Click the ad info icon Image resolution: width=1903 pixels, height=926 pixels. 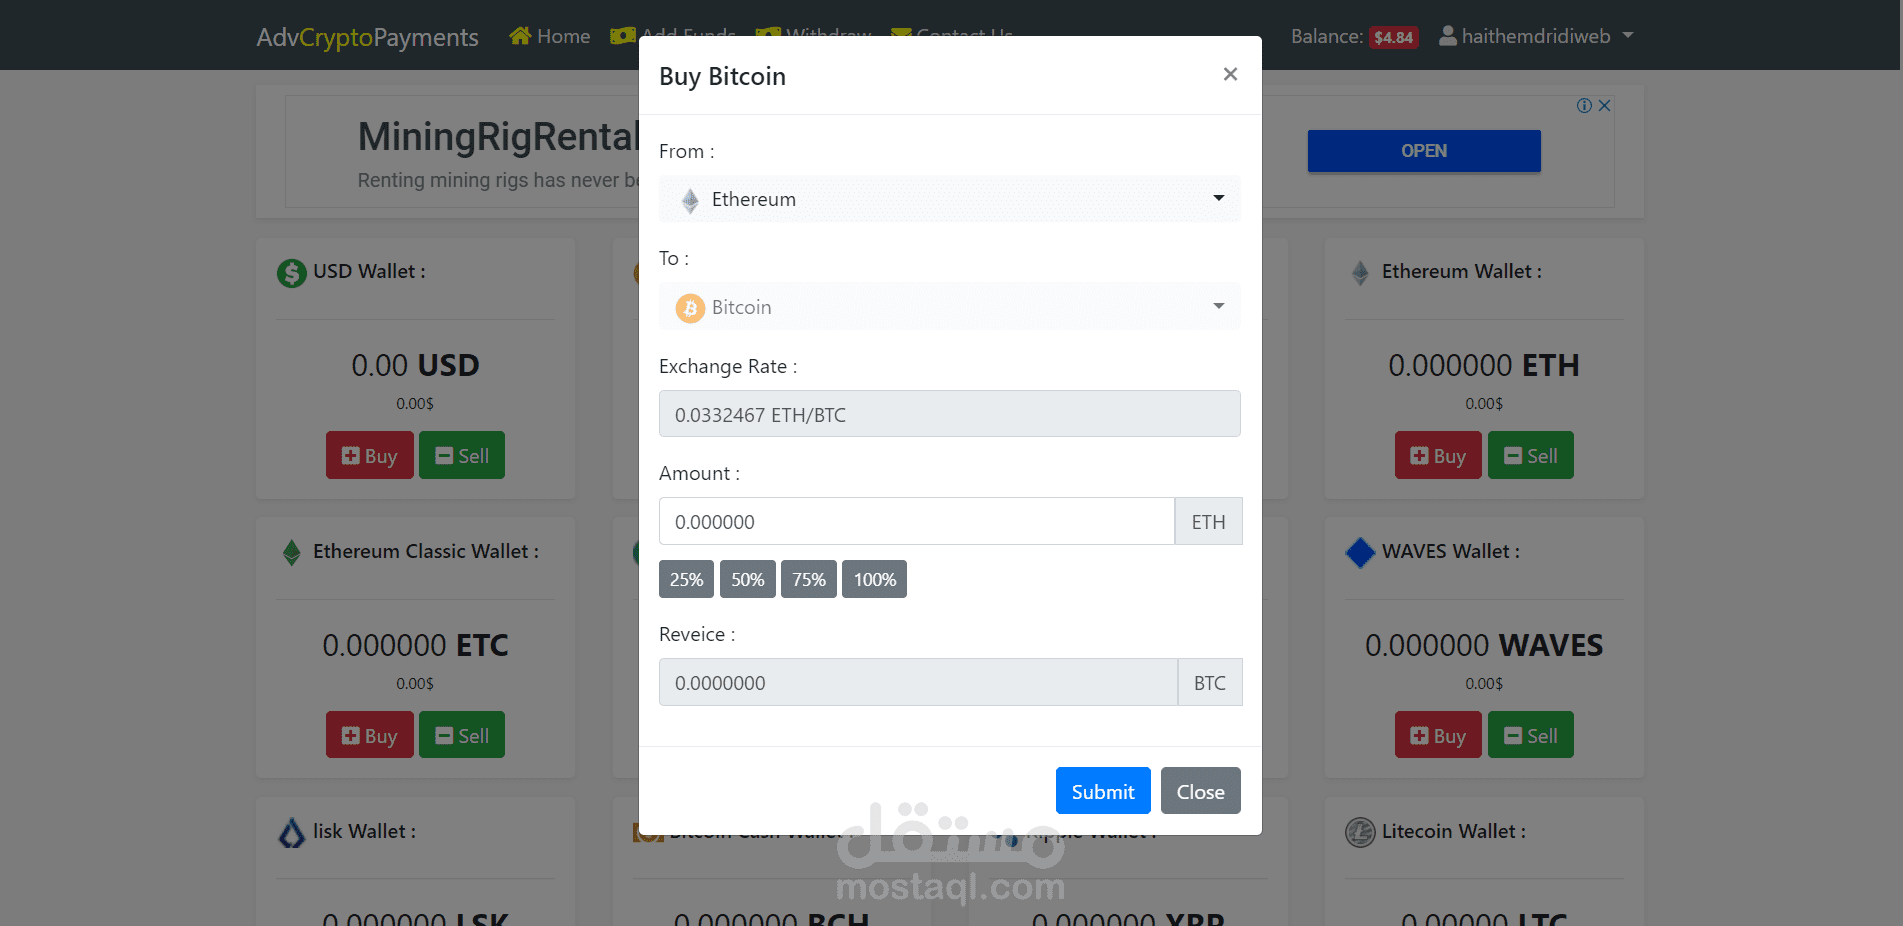[1584, 105]
